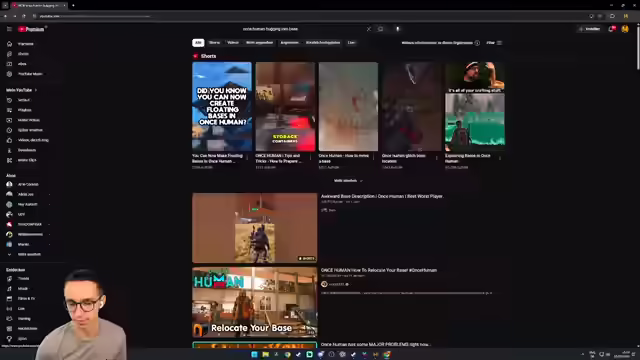Open File Explorer from the taskbar

[x=265, y=354]
